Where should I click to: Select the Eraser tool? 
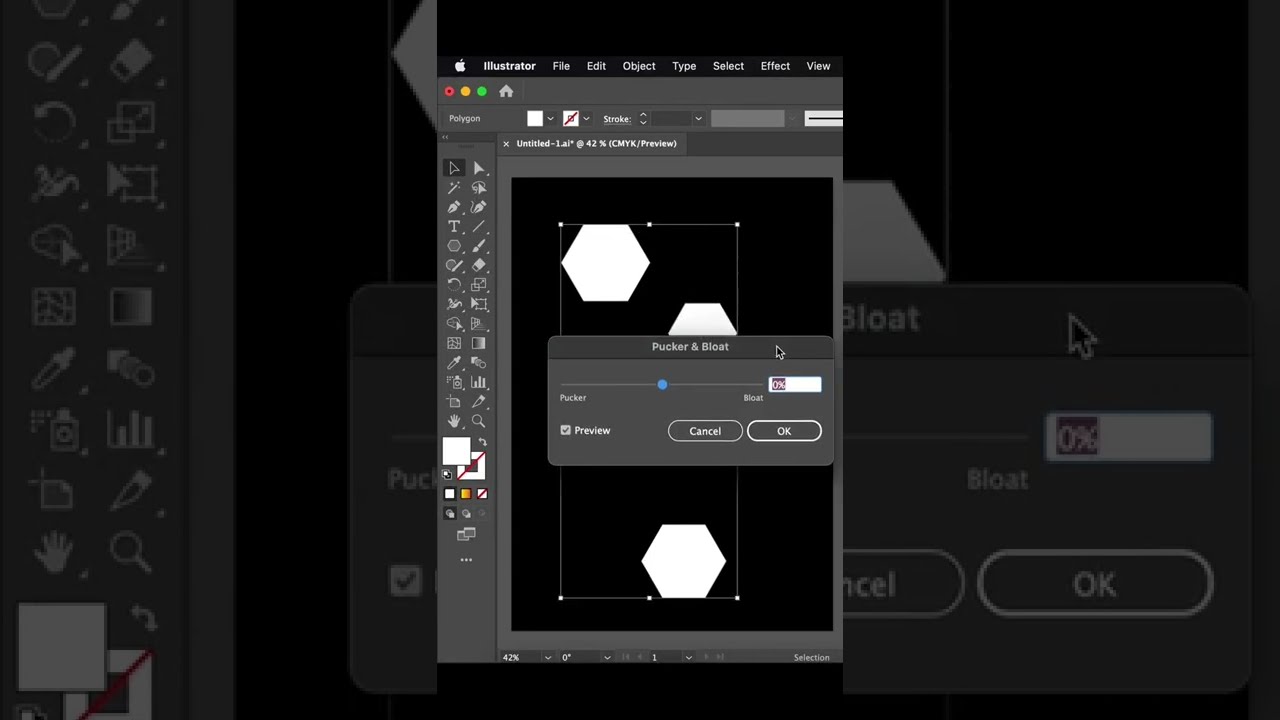479,266
